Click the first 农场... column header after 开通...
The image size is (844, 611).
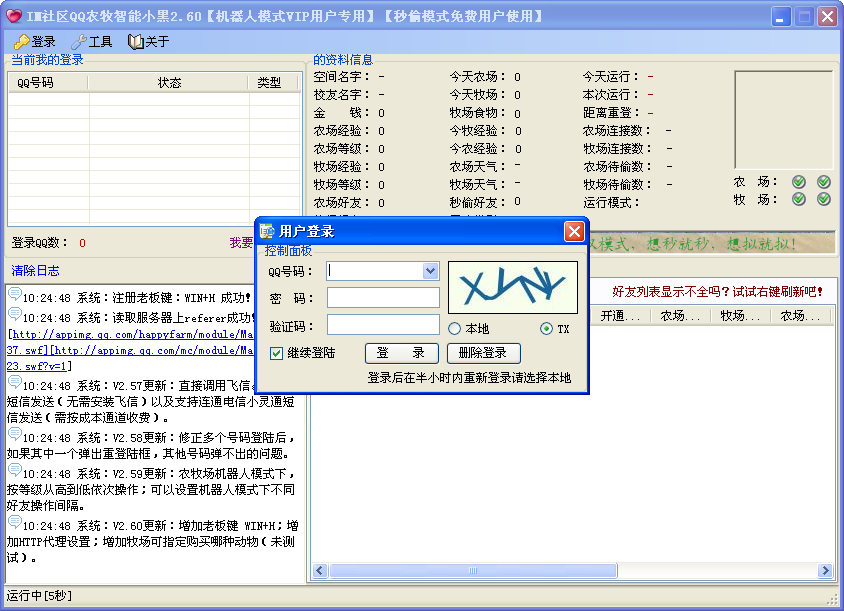click(x=680, y=316)
